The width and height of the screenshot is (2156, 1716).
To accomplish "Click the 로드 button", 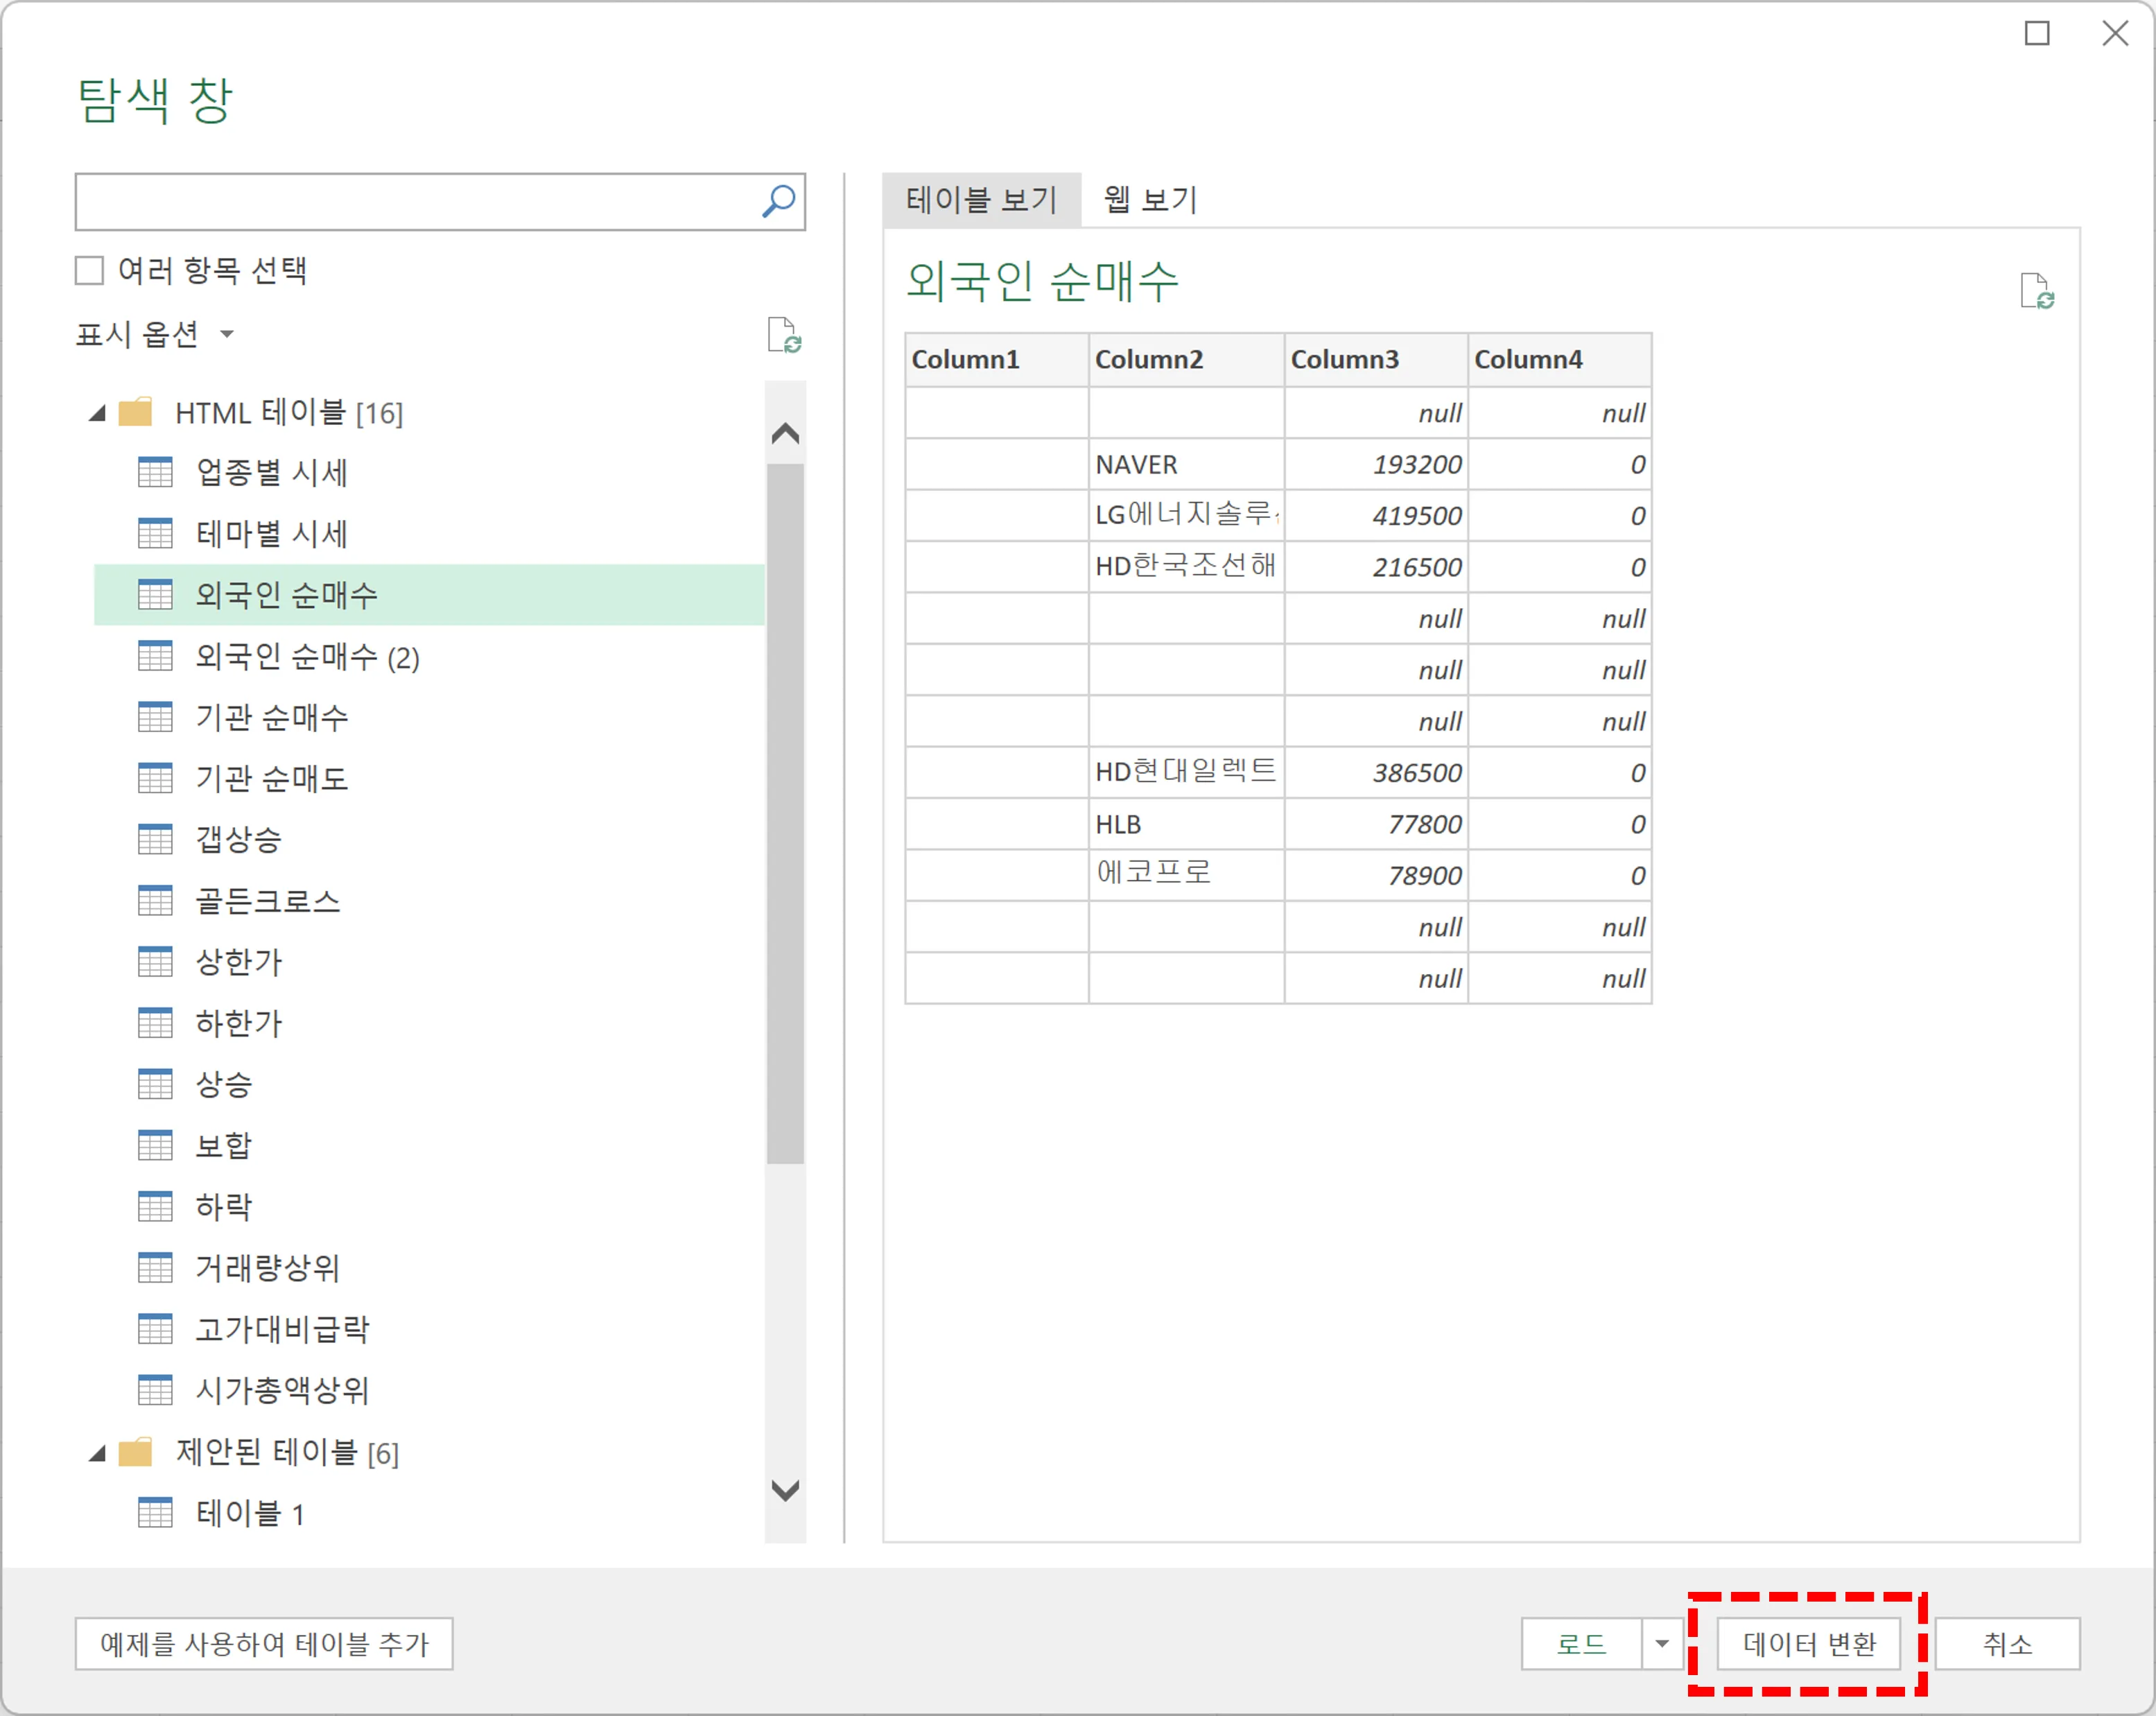I will coord(1581,1644).
